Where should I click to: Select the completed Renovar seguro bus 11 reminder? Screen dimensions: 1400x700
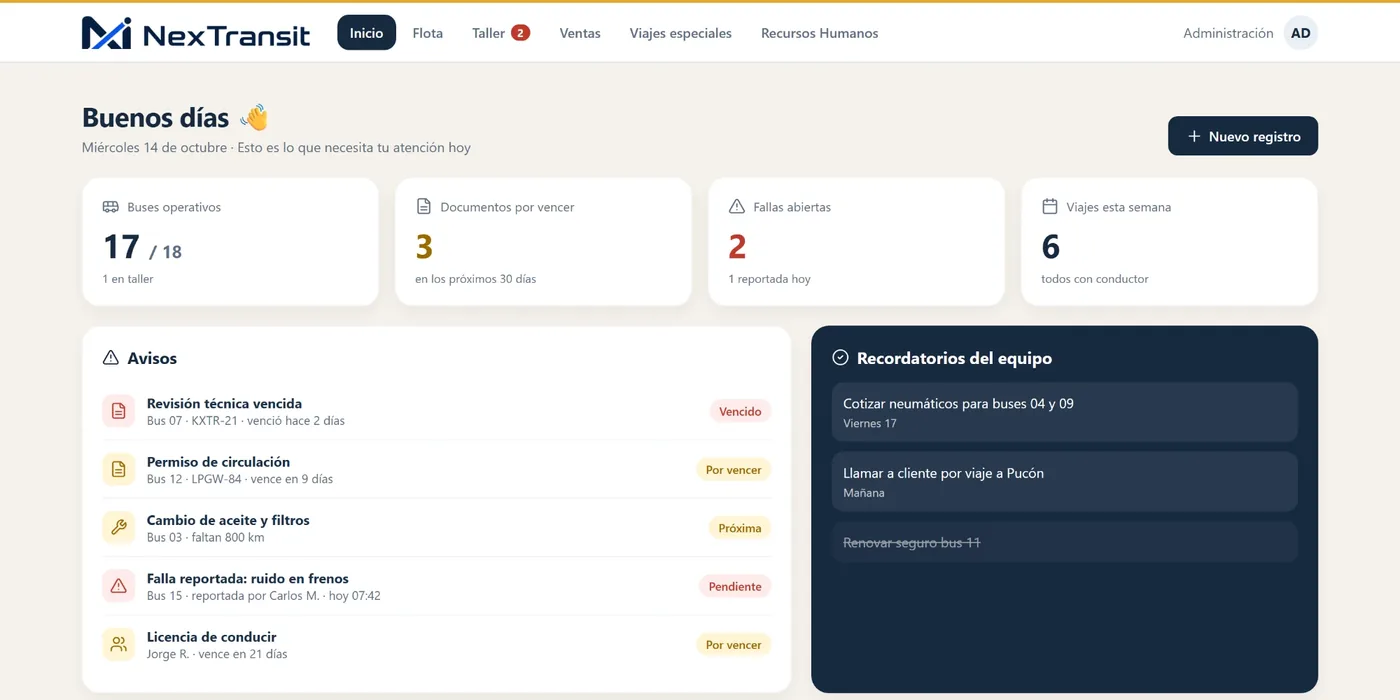1065,542
